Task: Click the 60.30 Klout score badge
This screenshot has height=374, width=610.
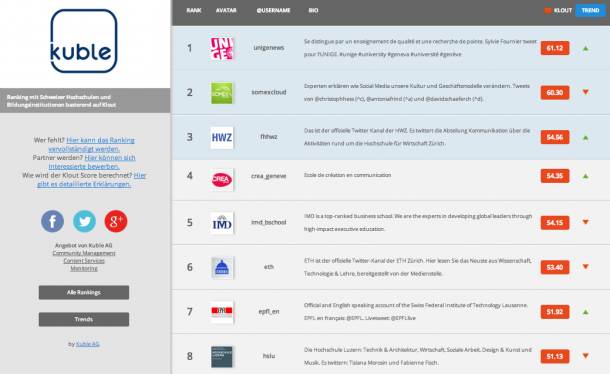Action: [555, 93]
